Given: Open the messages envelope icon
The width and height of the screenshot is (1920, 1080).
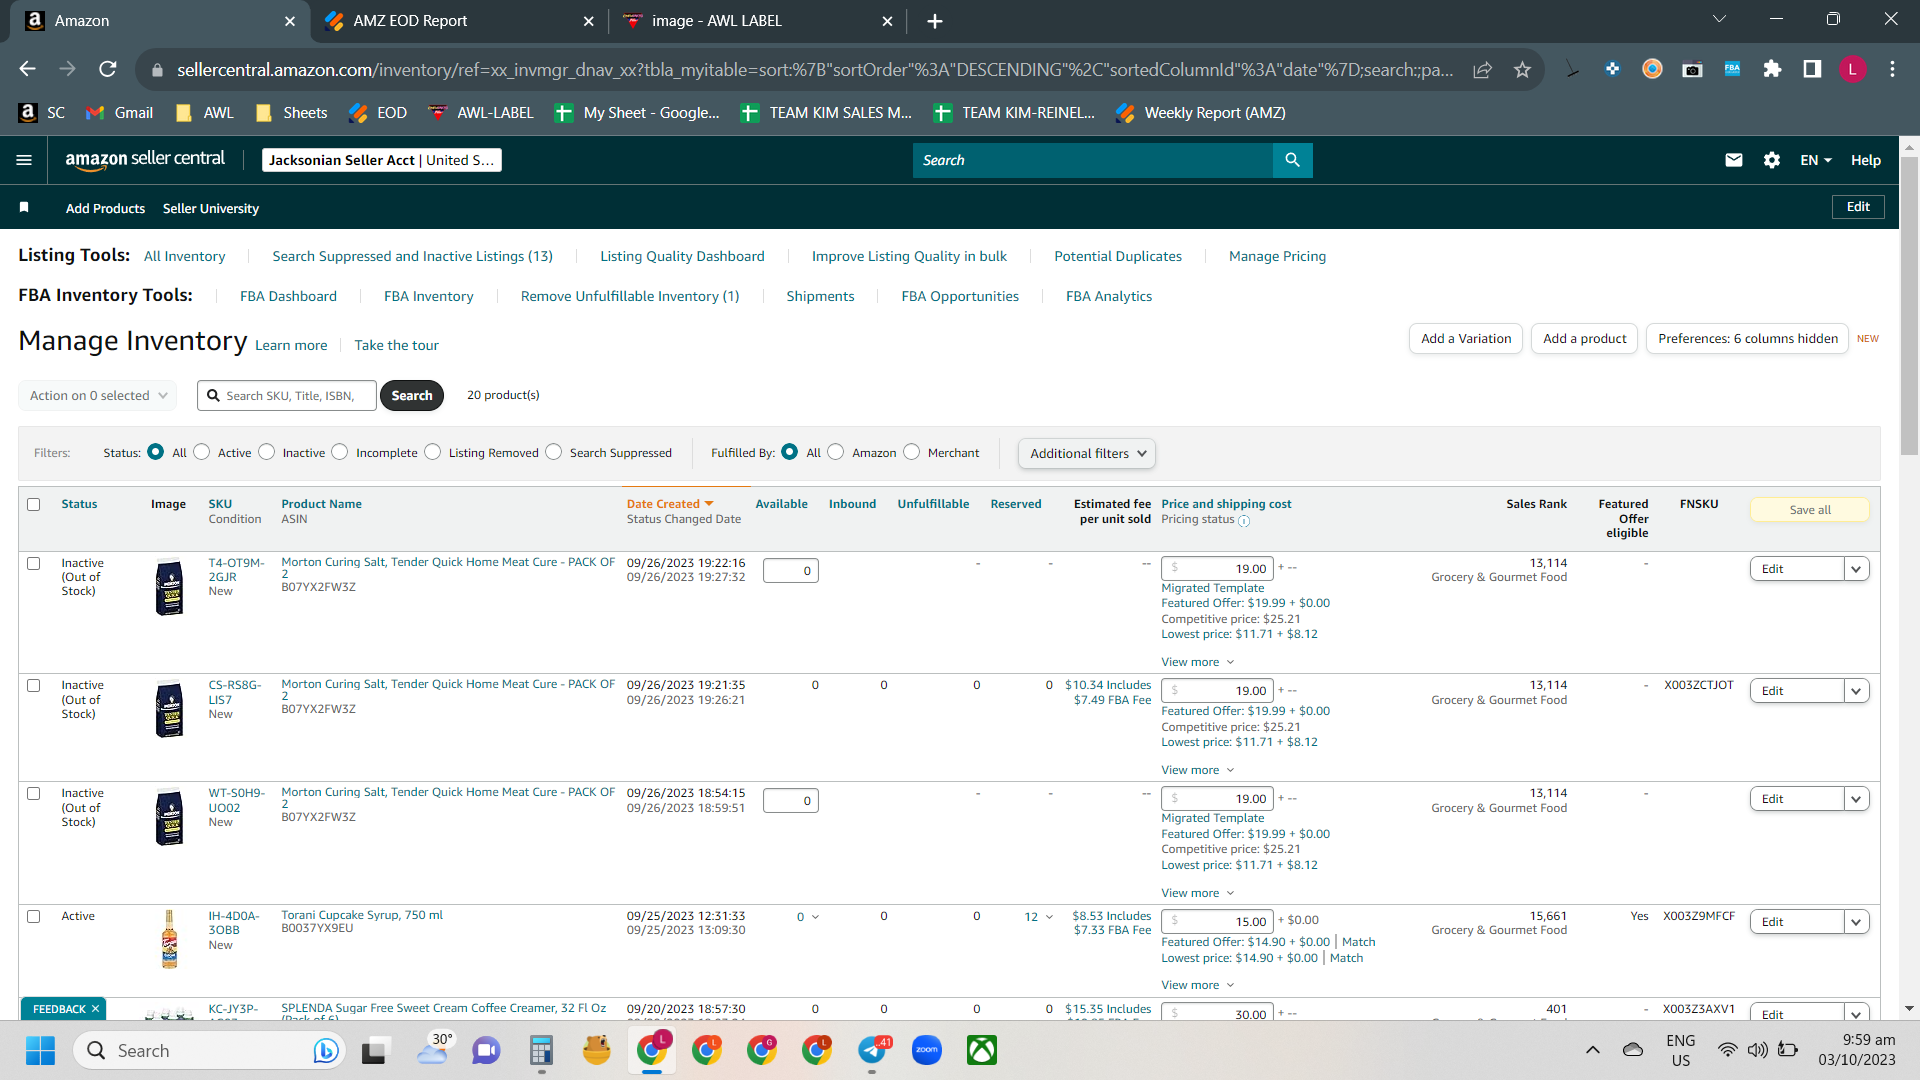Looking at the screenshot, I should tap(1734, 160).
